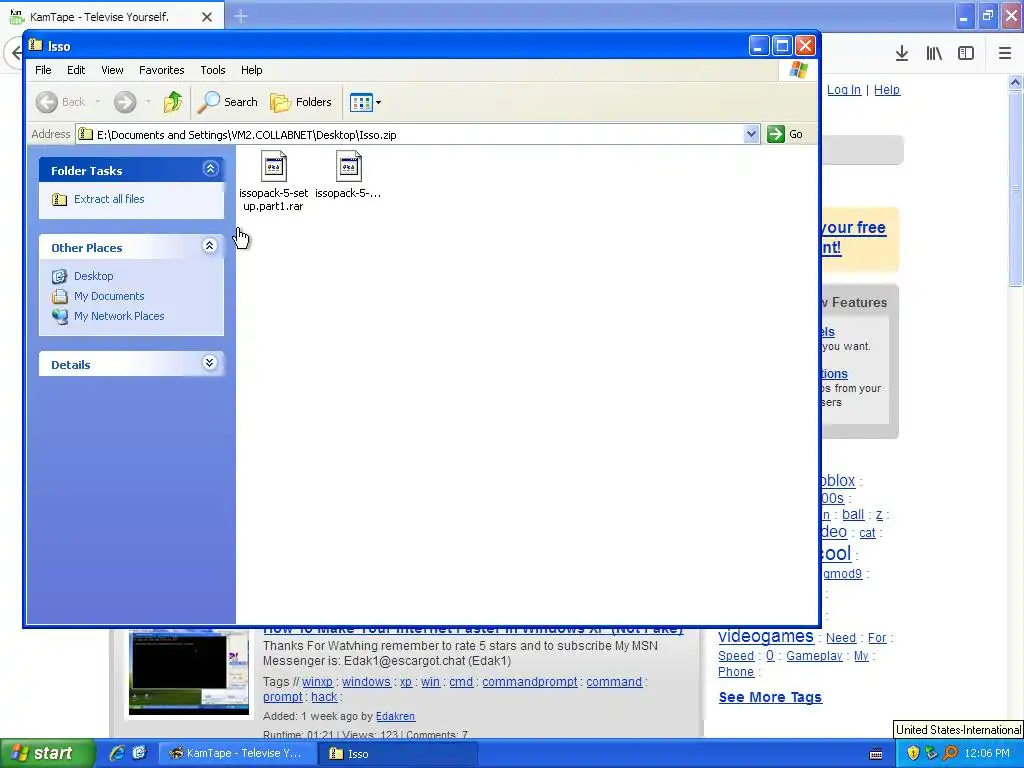Viewport: 1024px width, 768px height.
Task: Click the Forward arrow button
Action: [125, 102]
